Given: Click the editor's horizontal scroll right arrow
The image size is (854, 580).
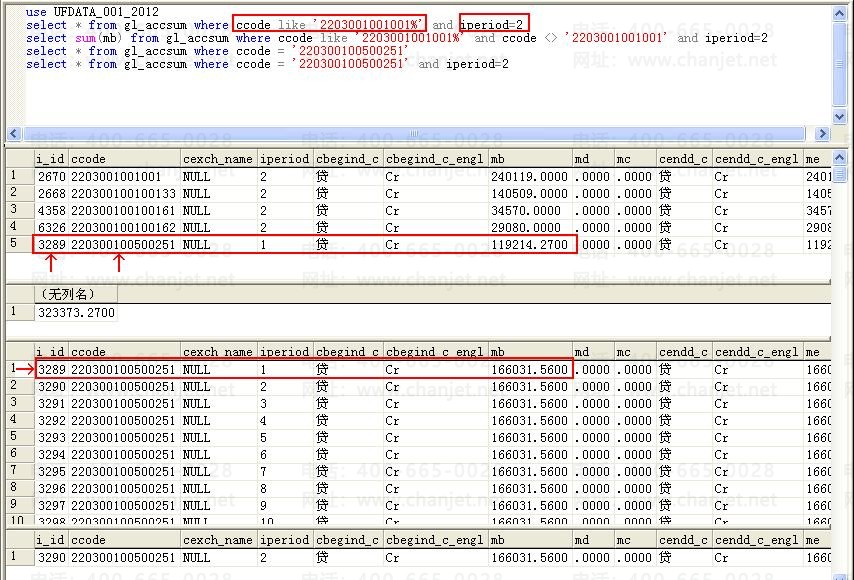Looking at the screenshot, I should pyautogui.click(x=823, y=134).
